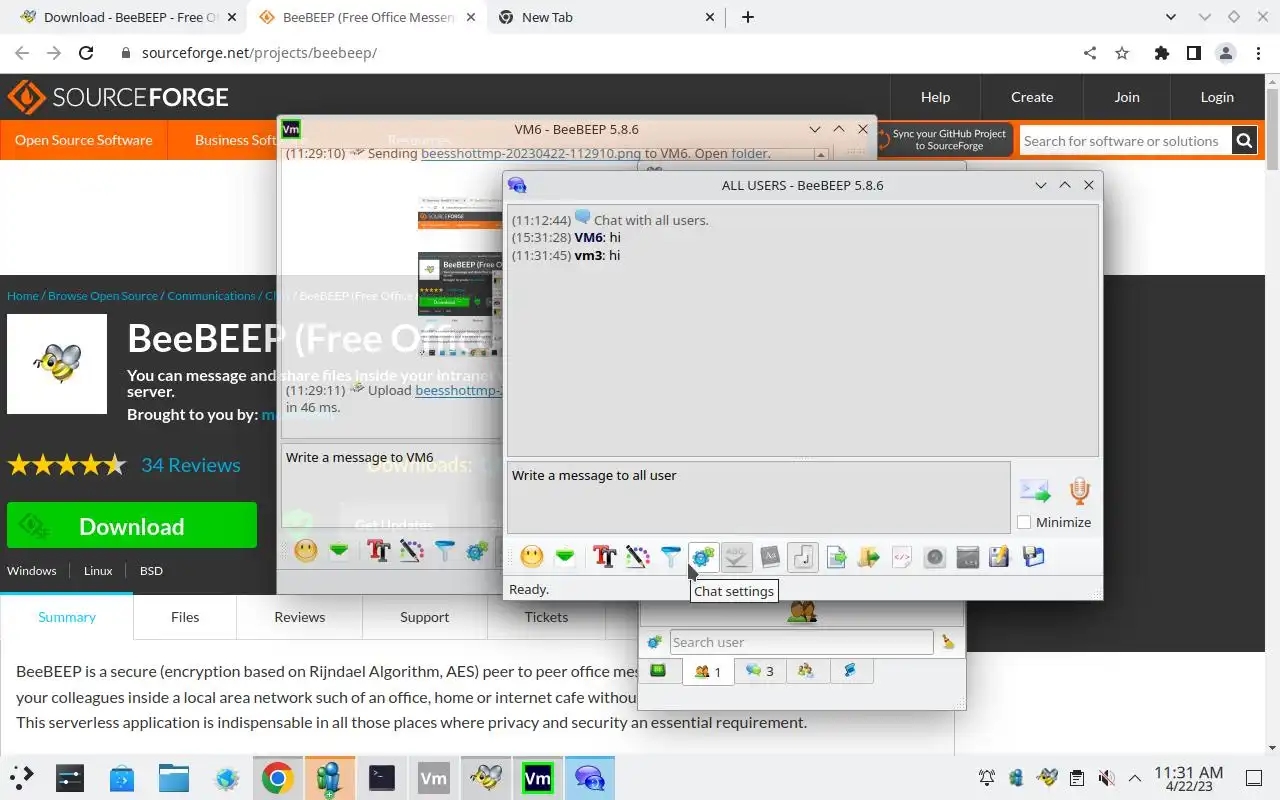The height and width of the screenshot is (800, 1280).
Task: Open font settings (TT icon) in ALL USERS chat
Action: [x=604, y=556]
